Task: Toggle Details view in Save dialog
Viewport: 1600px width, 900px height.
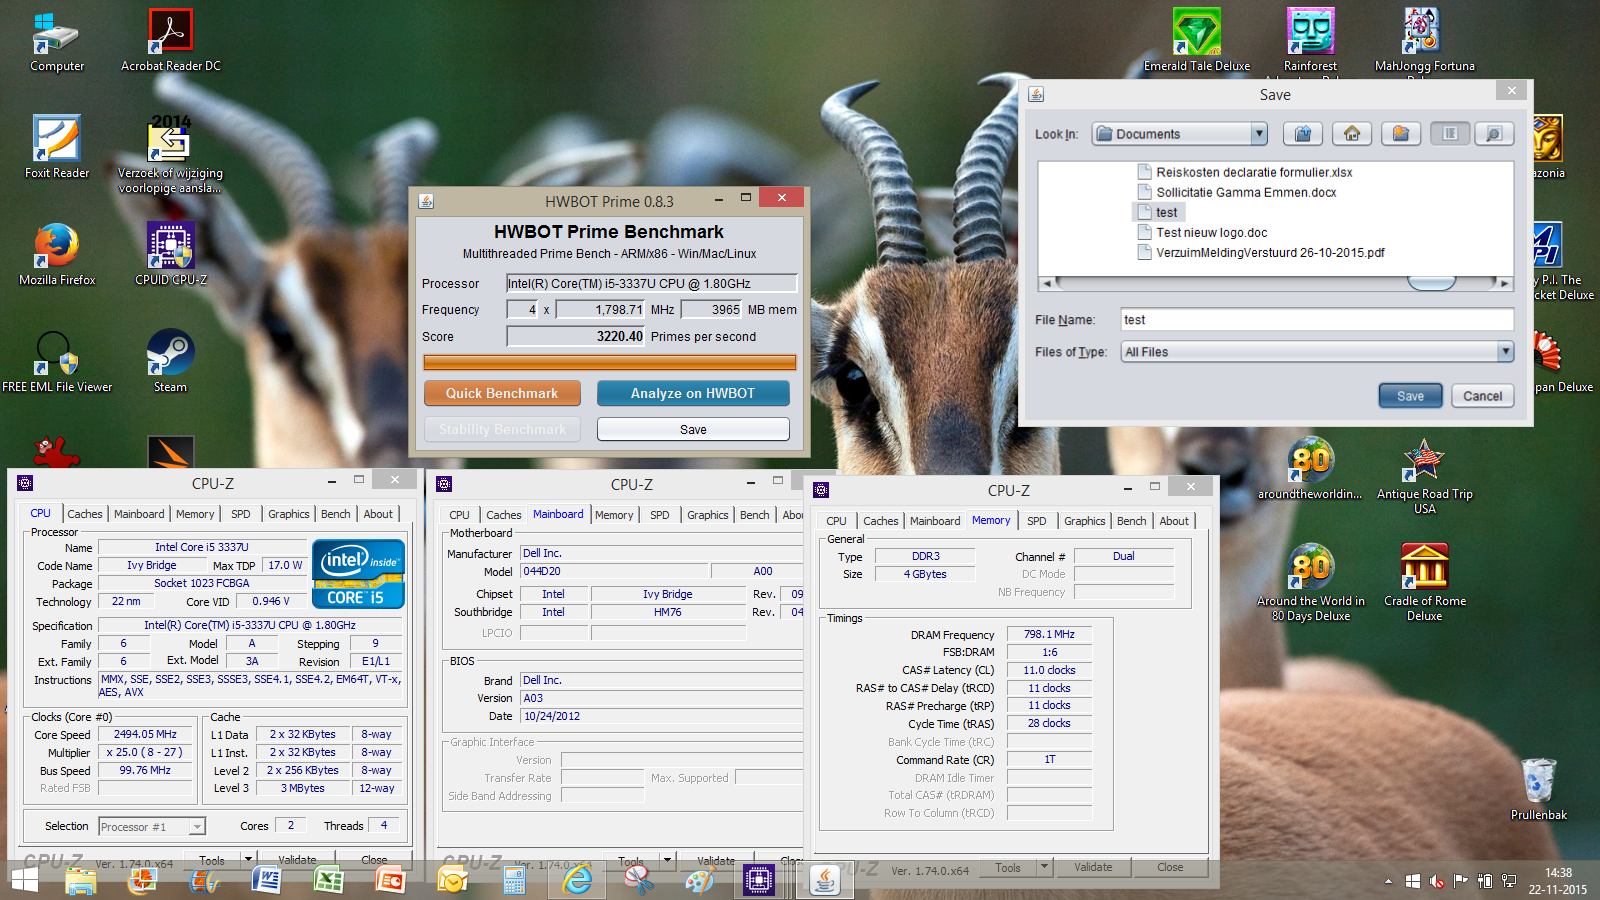Action: click(1494, 134)
